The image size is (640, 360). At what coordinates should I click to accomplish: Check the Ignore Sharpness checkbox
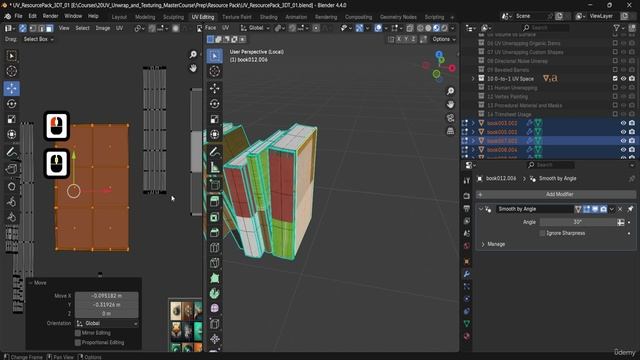tap(542, 233)
